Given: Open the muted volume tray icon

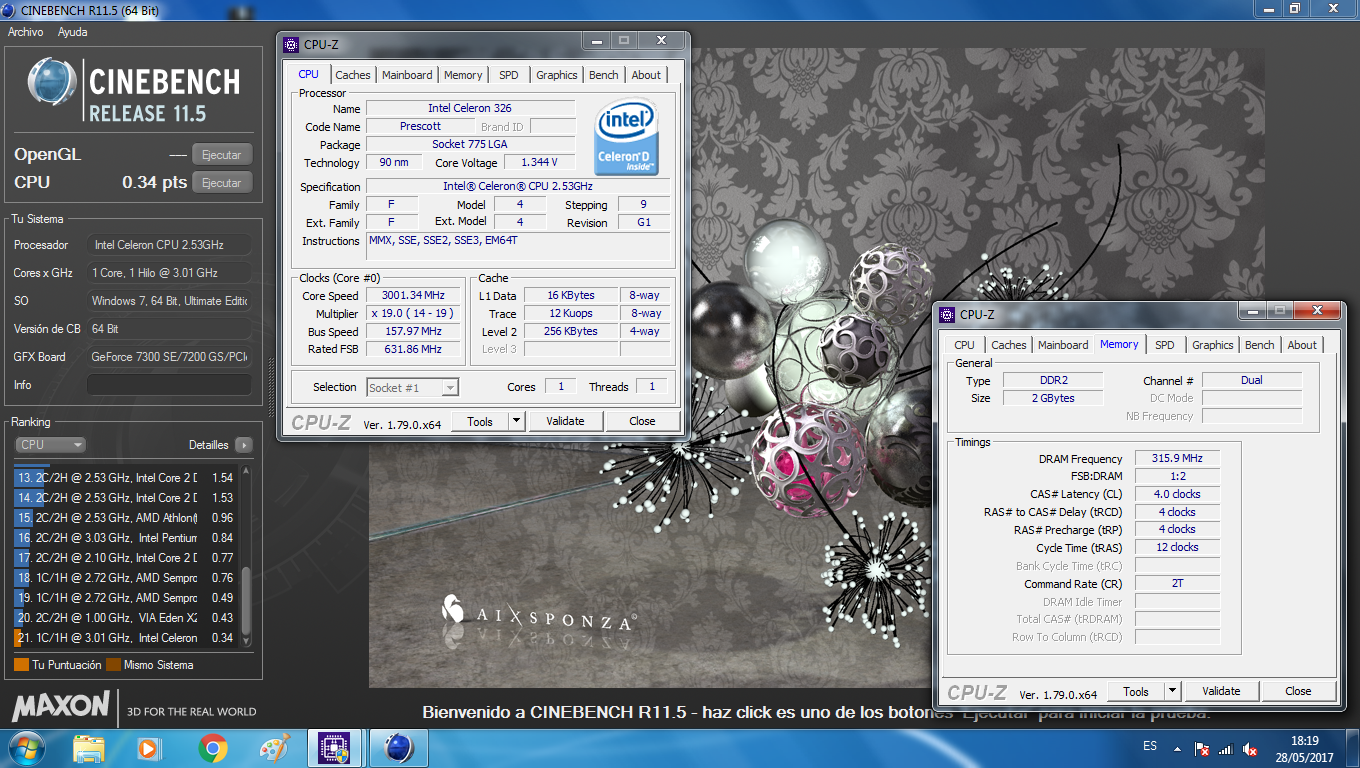Looking at the screenshot, I should click(1250, 748).
